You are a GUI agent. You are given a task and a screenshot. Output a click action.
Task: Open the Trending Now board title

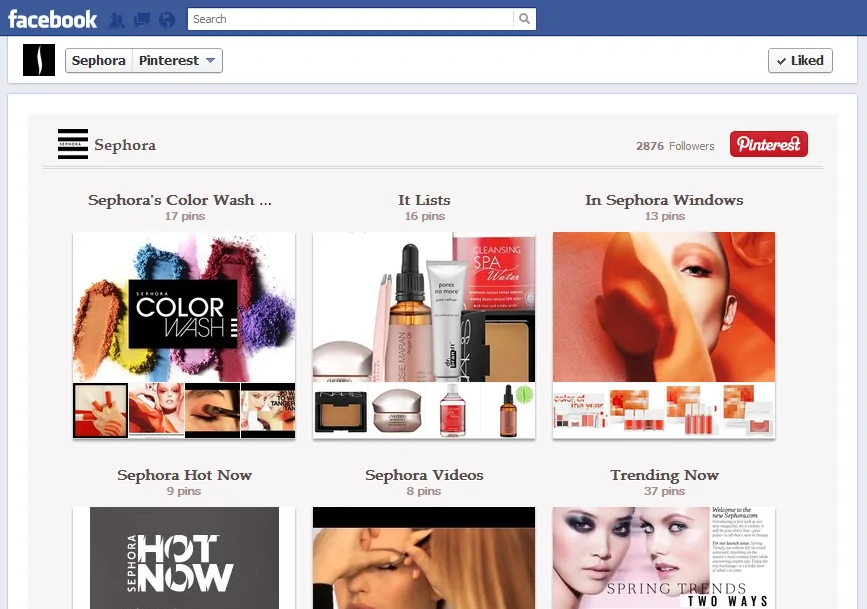pyautogui.click(x=664, y=475)
